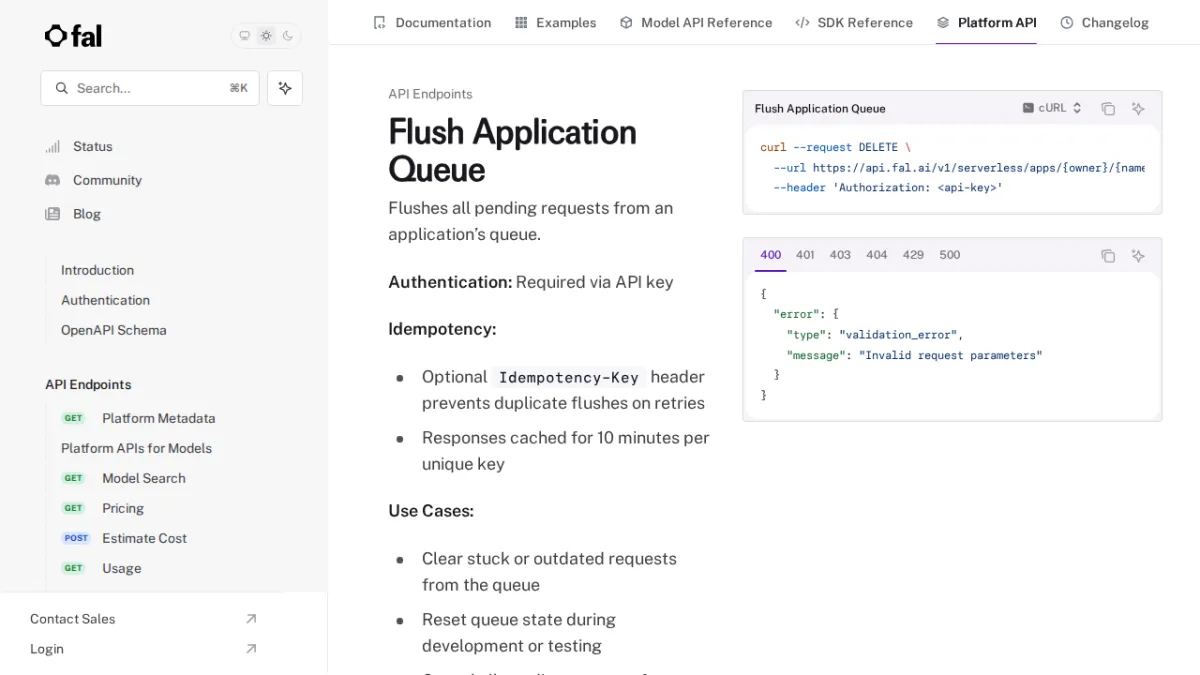Click the Idempotency-Key inline code

point(568,377)
